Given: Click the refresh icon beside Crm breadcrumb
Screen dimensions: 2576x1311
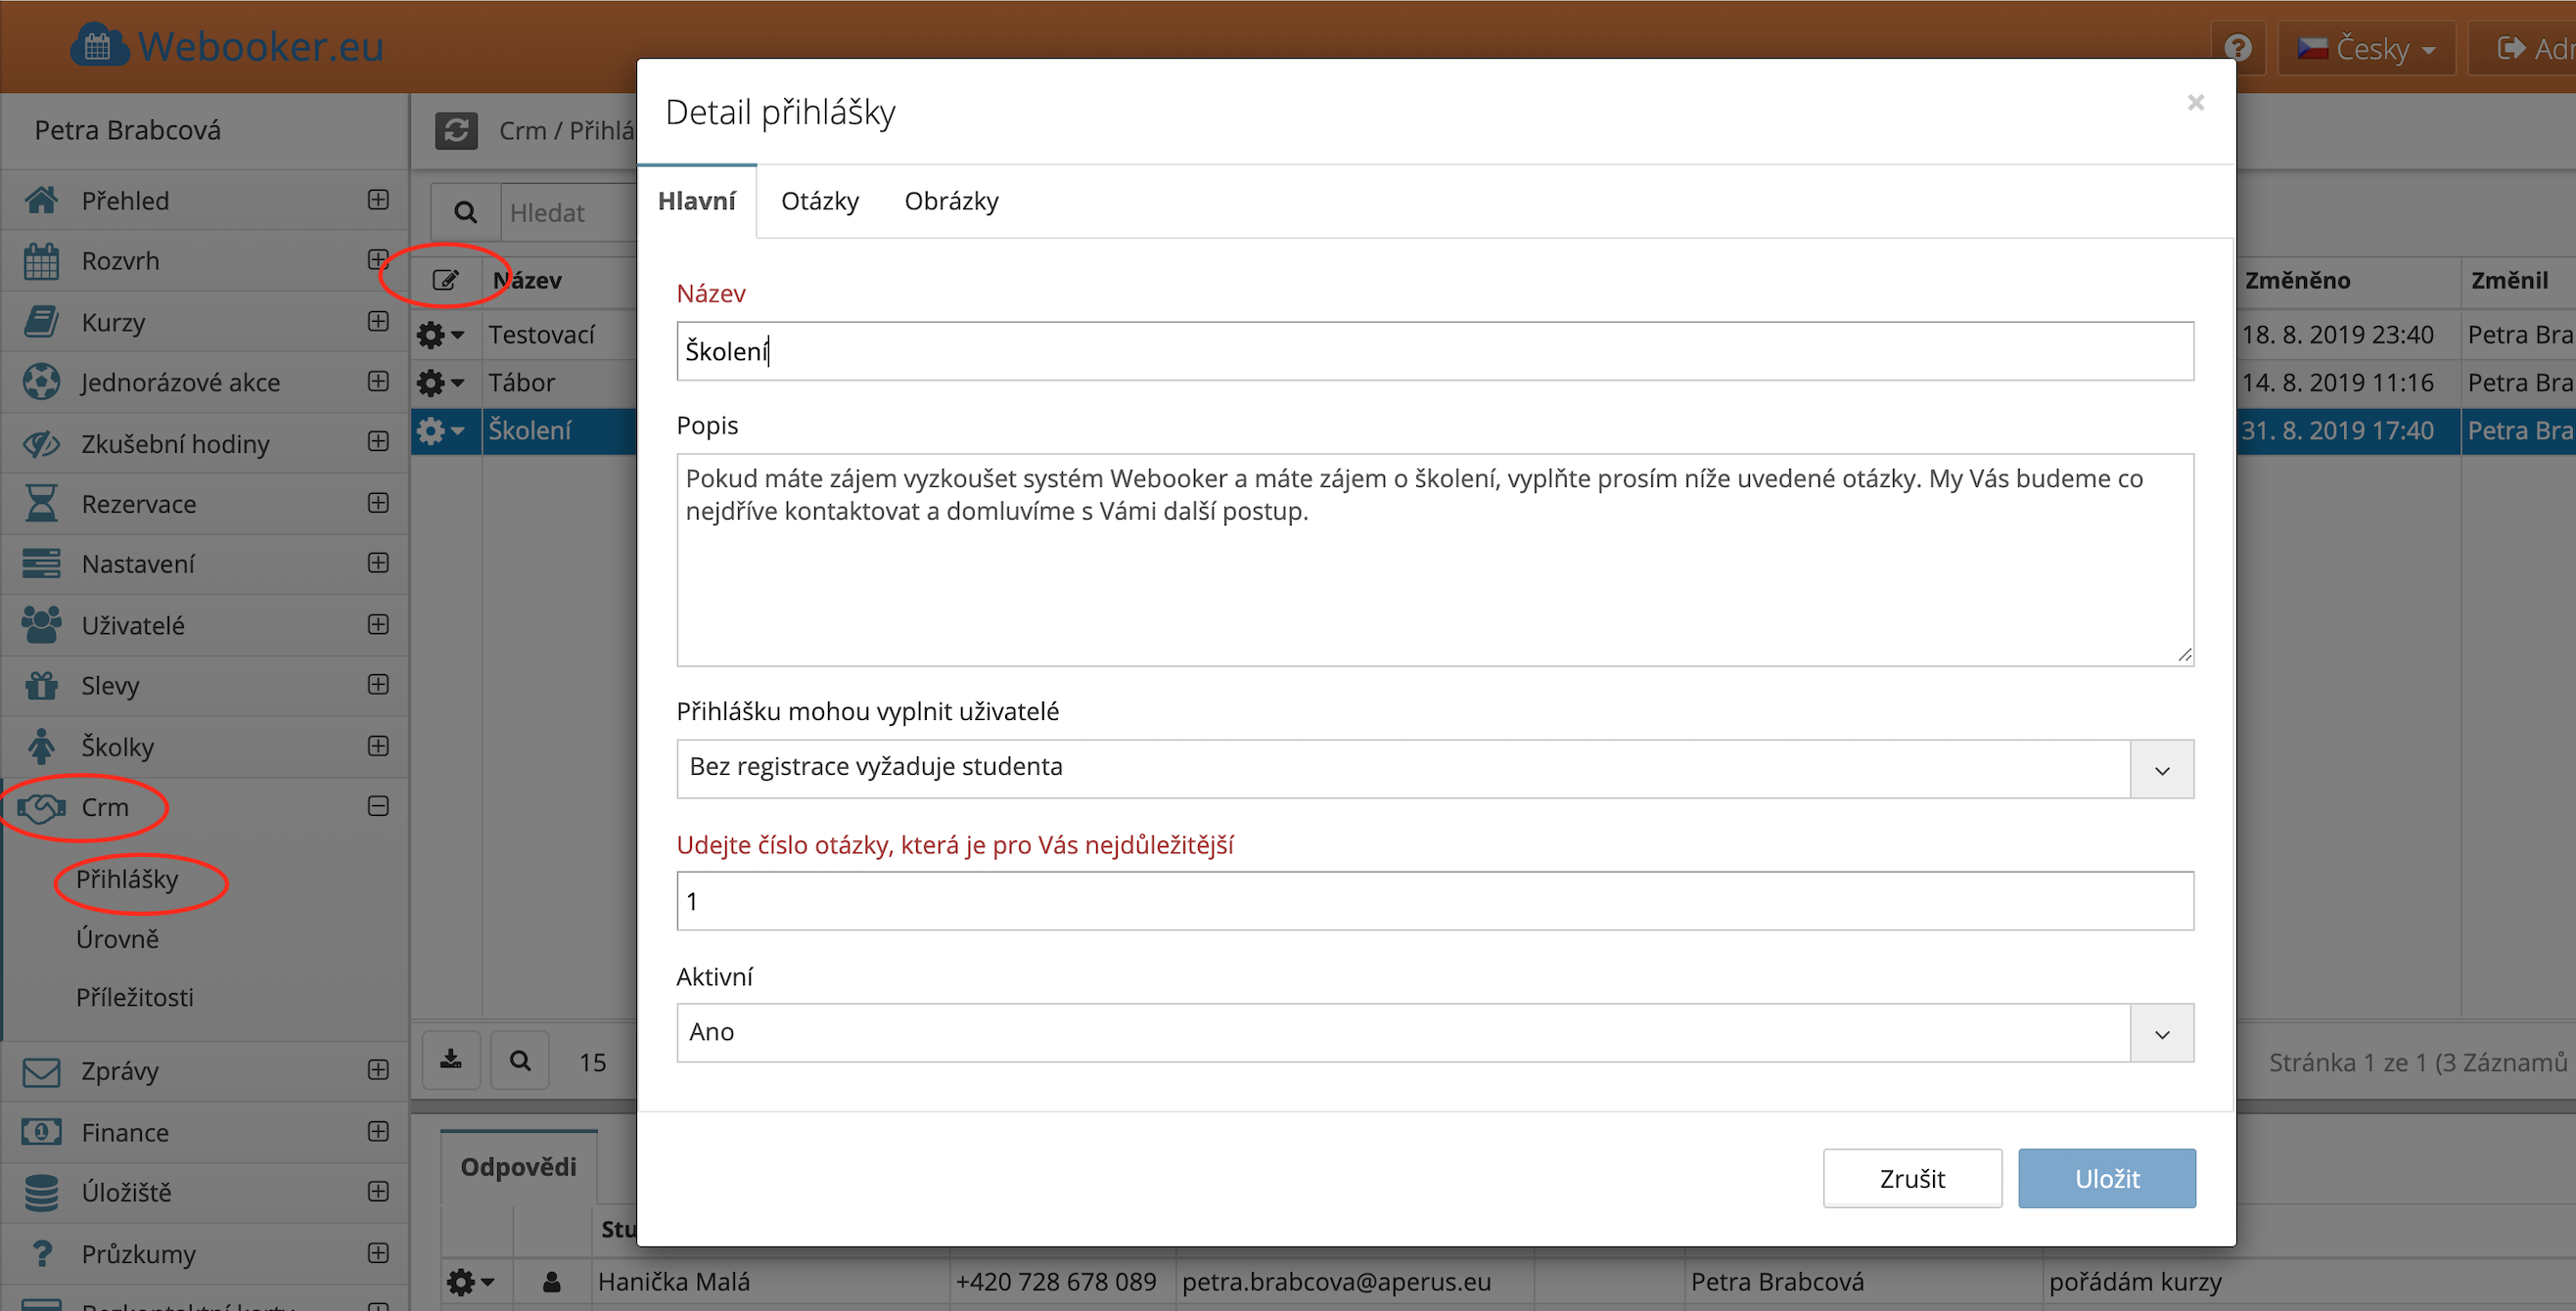Looking at the screenshot, I should pyautogui.click(x=456, y=130).
